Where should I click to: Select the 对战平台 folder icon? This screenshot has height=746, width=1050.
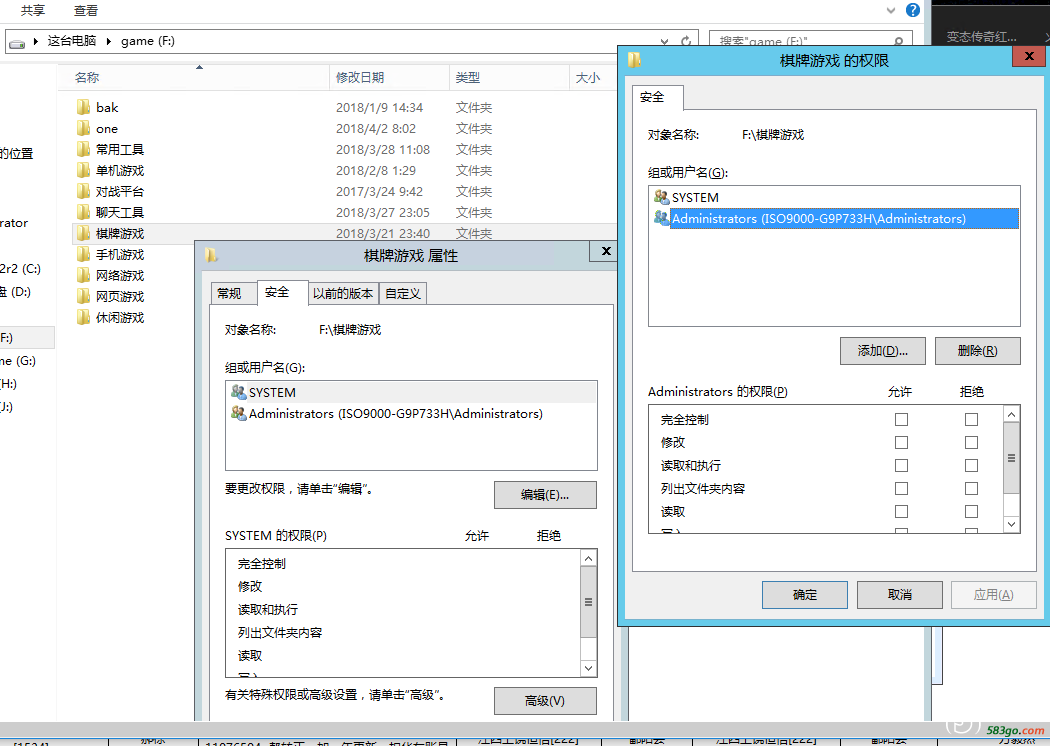pyautogui.click(x=83, y=192)
